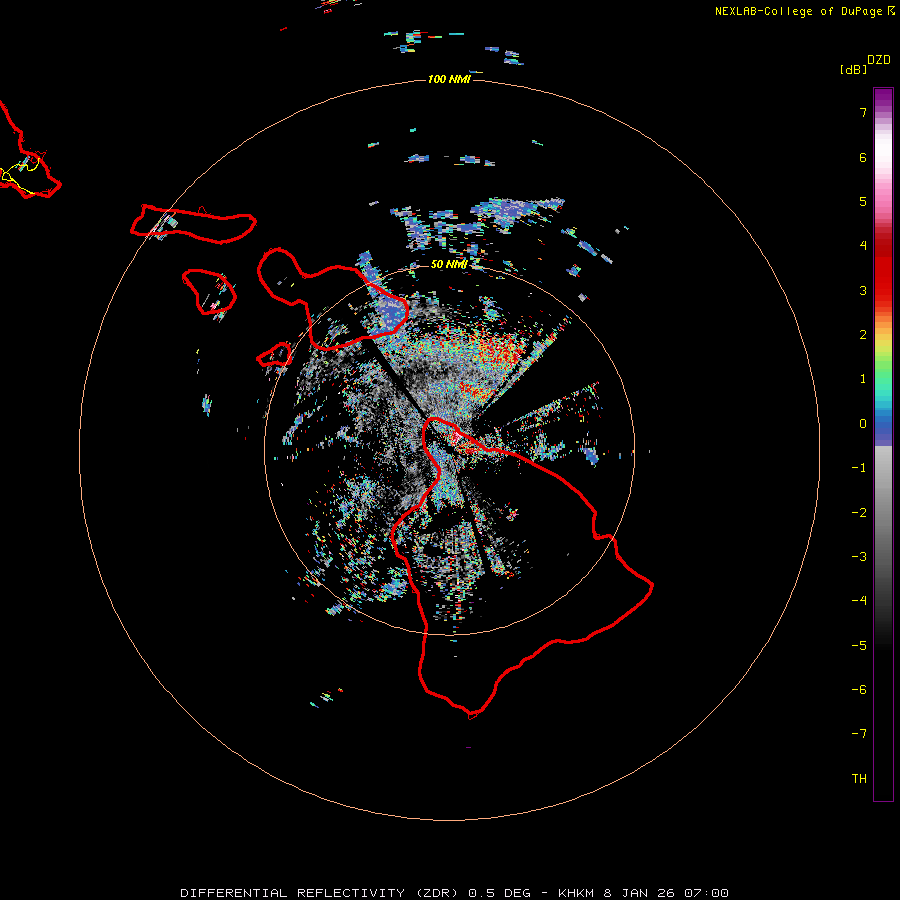Click the DZD label above the color scale

(x=879, y=60)
